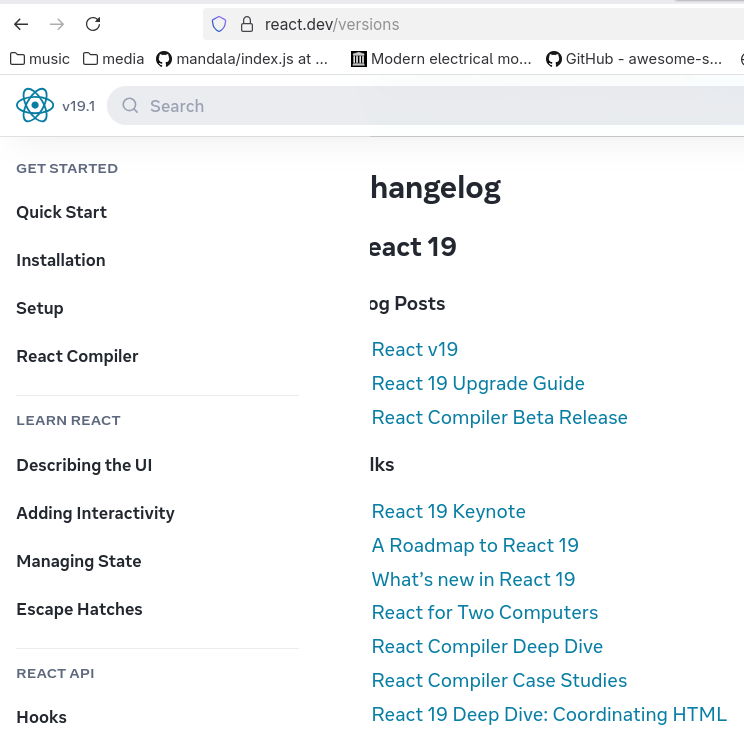Open the v19.1 version link
This screenshot has height=730, width=744.
coord(78,106)
